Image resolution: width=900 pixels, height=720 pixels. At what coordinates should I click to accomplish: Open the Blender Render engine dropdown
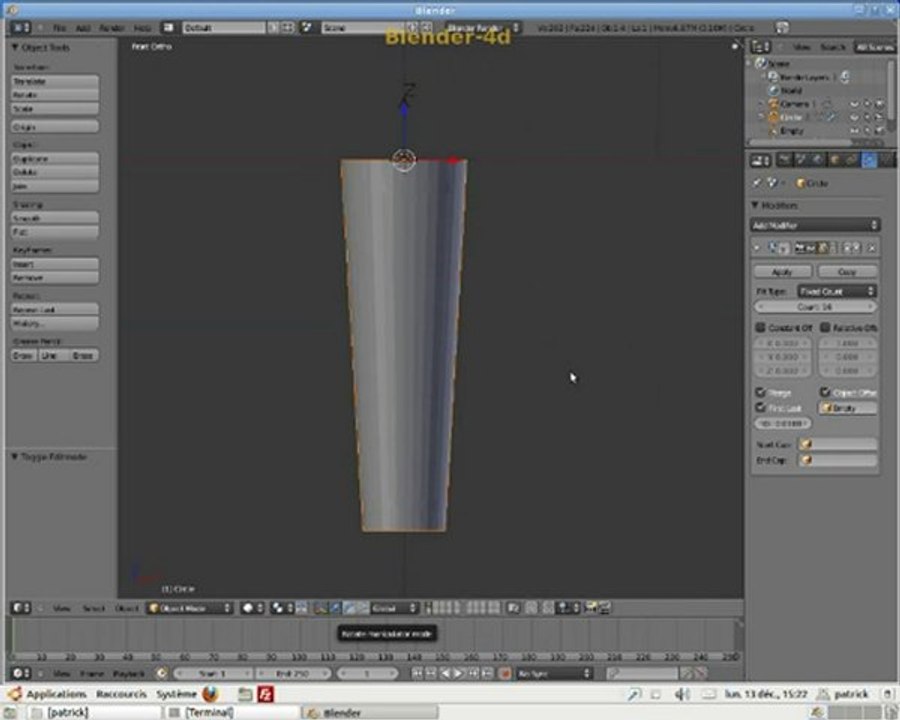click(483, 28)
